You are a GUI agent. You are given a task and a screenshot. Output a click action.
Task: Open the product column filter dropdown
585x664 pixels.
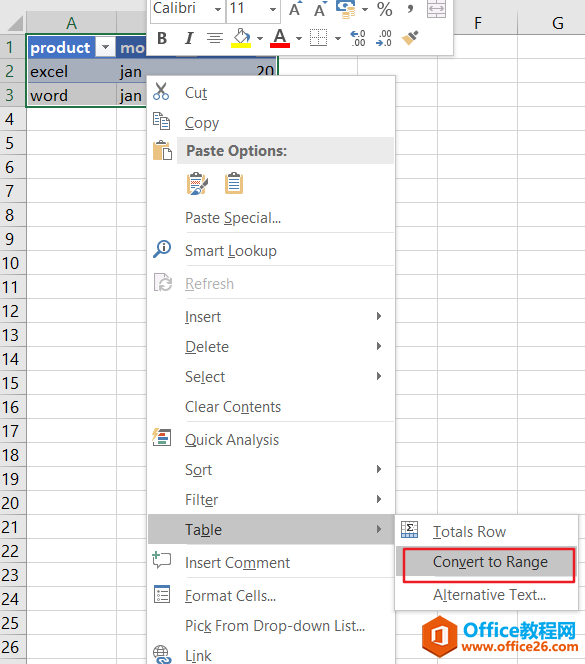click(x=105, y=47)
